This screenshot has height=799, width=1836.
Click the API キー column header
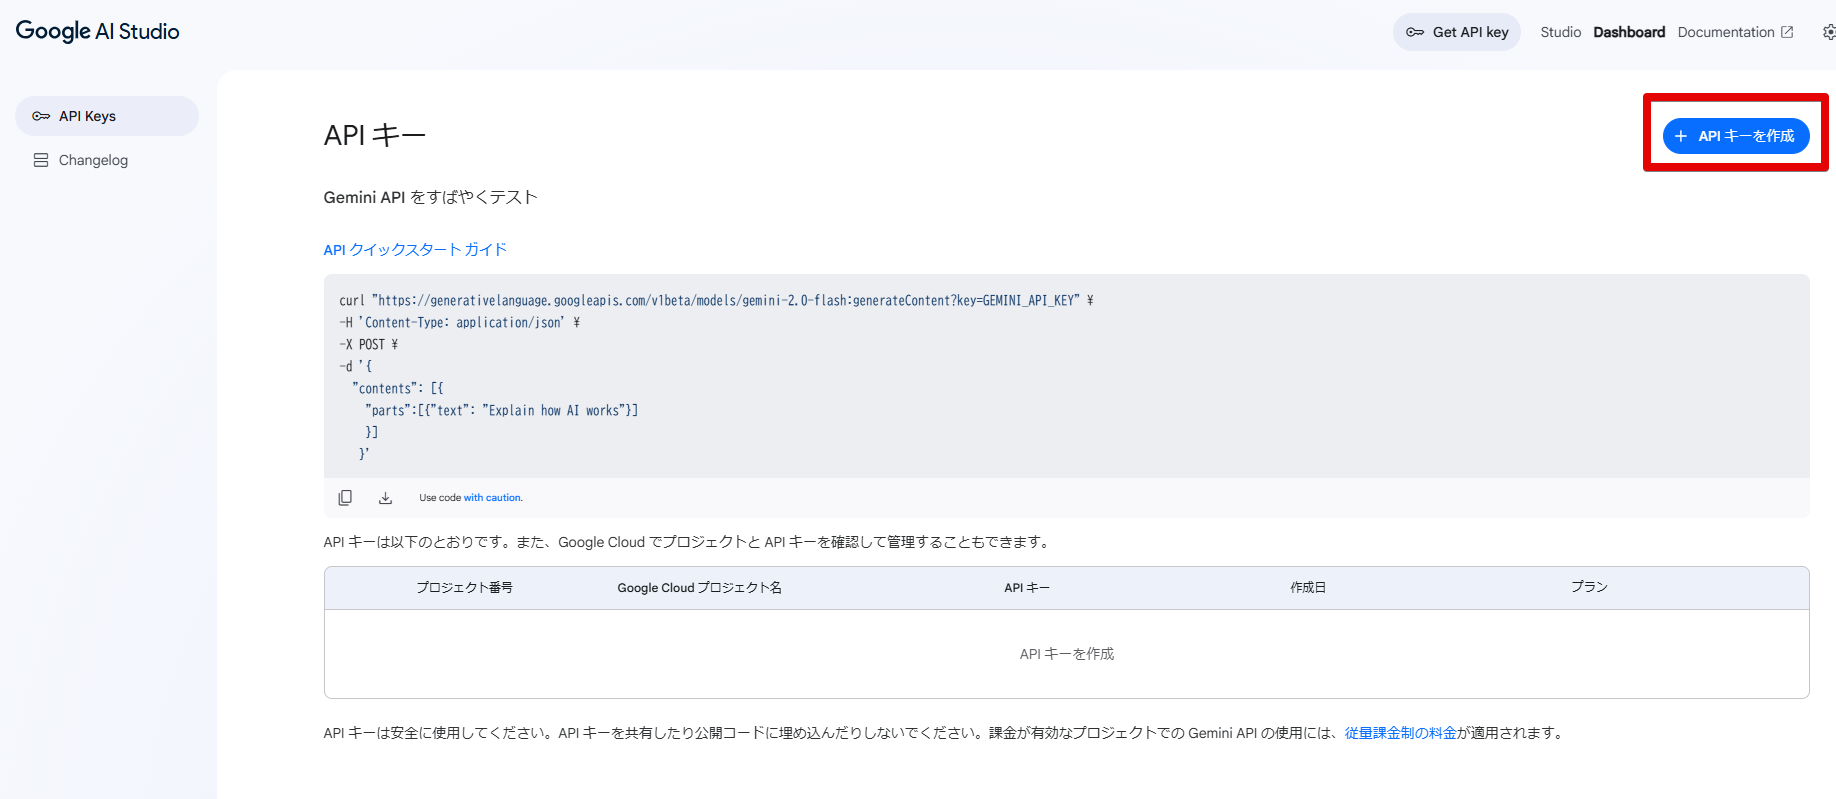click(x=1027, y=588)
